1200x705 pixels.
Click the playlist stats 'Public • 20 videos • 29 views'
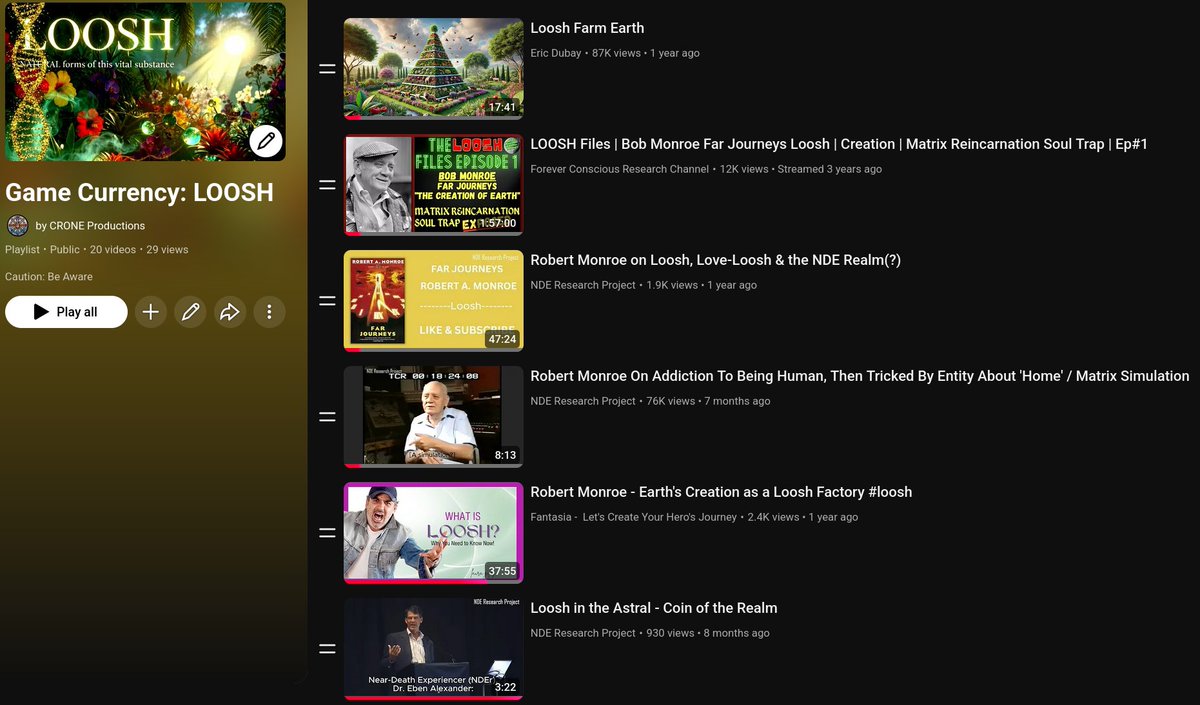coord(118,250)
